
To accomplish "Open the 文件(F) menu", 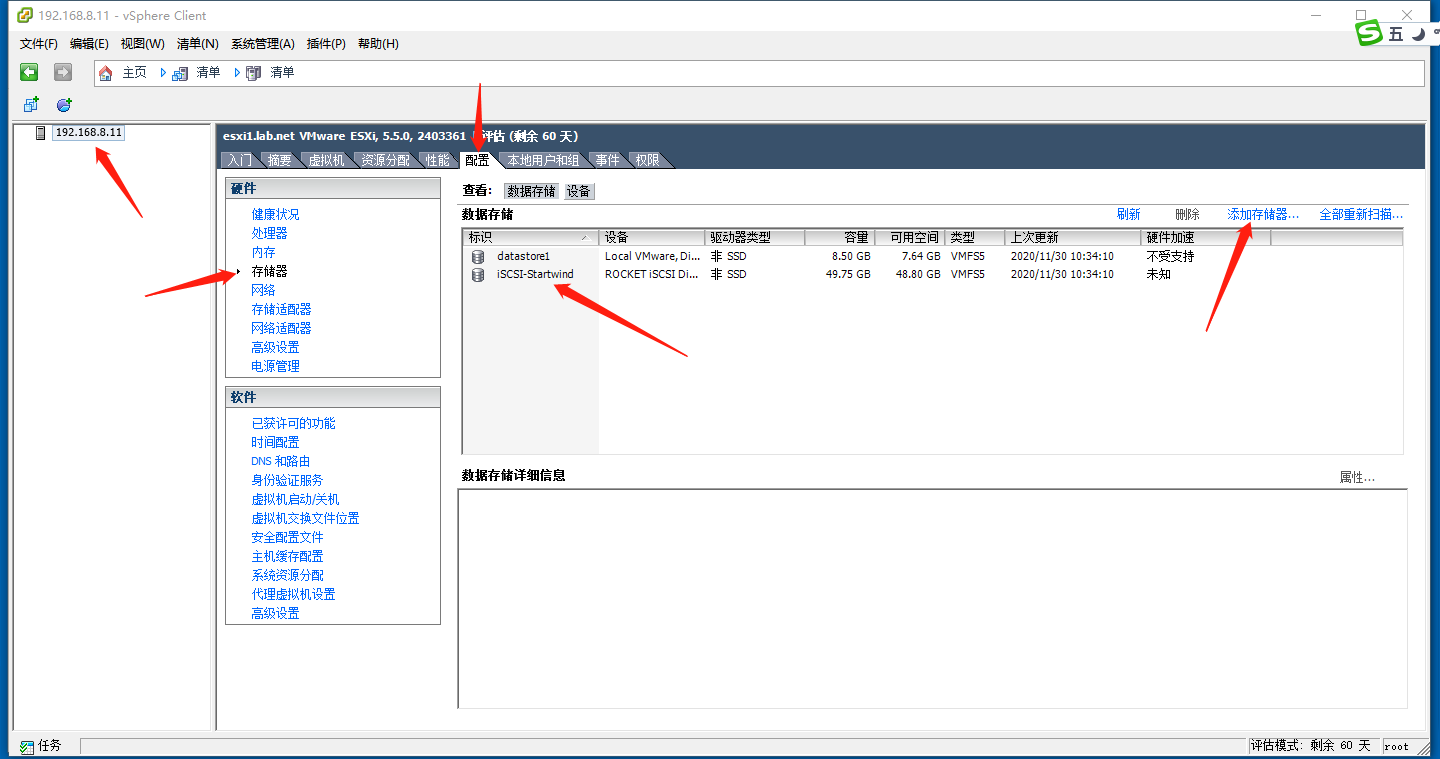I will (39, 44).
